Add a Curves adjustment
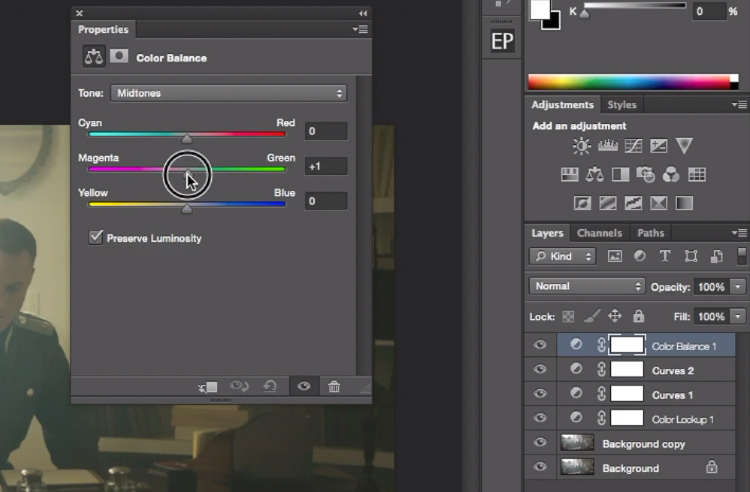 point(633,146)
